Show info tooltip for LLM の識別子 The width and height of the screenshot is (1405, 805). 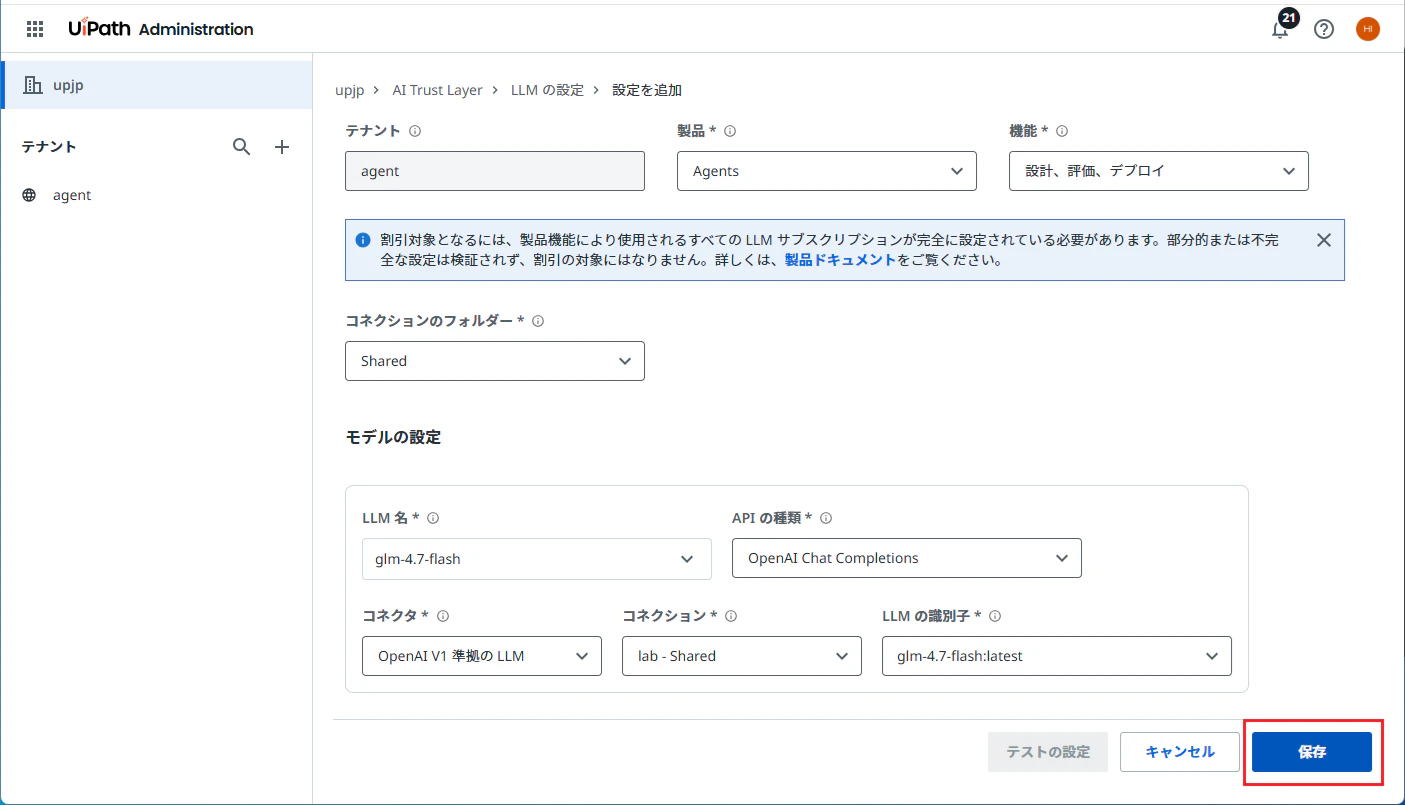pos(995,616)
